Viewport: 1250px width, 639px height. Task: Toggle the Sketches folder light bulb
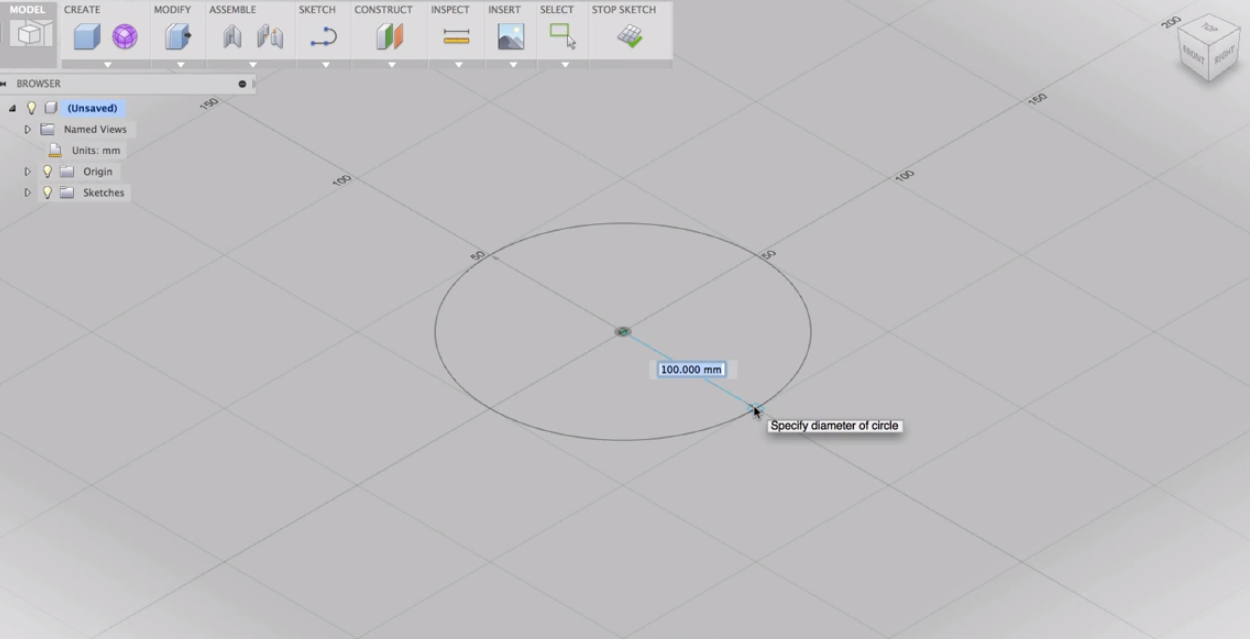click(48, 192)
